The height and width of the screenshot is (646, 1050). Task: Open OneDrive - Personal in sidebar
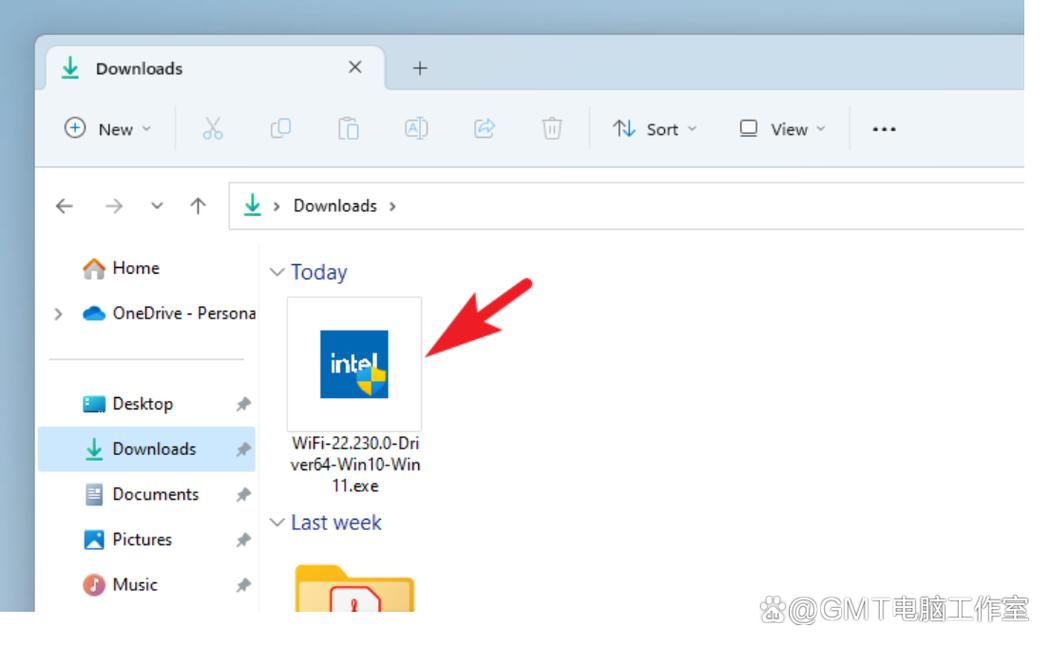pyautogui.click(x=169, y=313)
